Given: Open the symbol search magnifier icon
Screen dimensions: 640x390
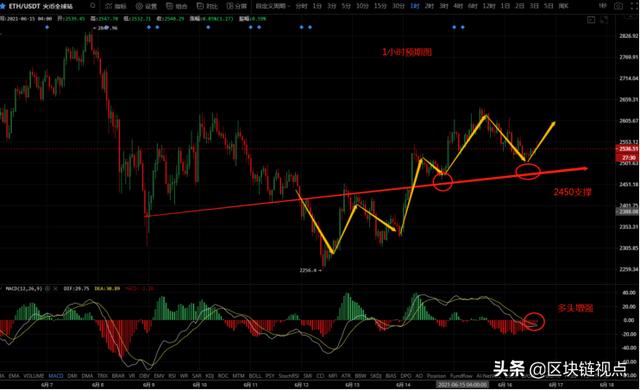Looking at the screenshot, I should click(93, 6).
